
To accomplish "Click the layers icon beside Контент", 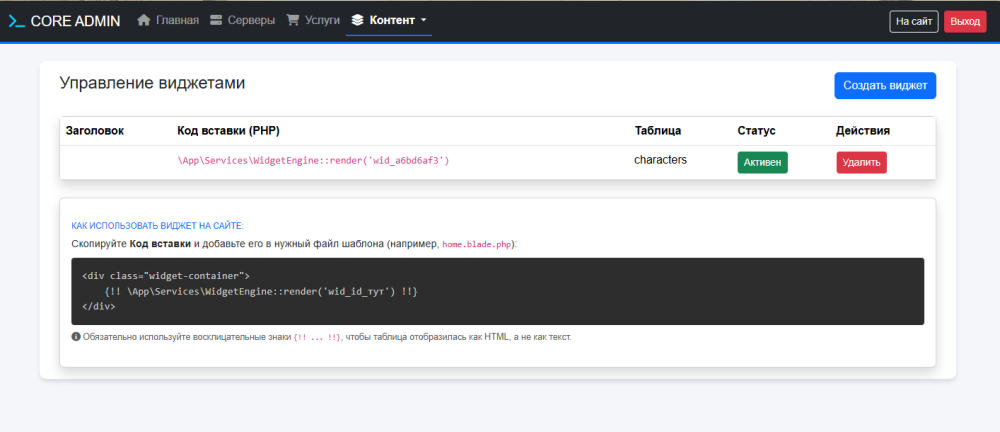I will tap(358, 20).
